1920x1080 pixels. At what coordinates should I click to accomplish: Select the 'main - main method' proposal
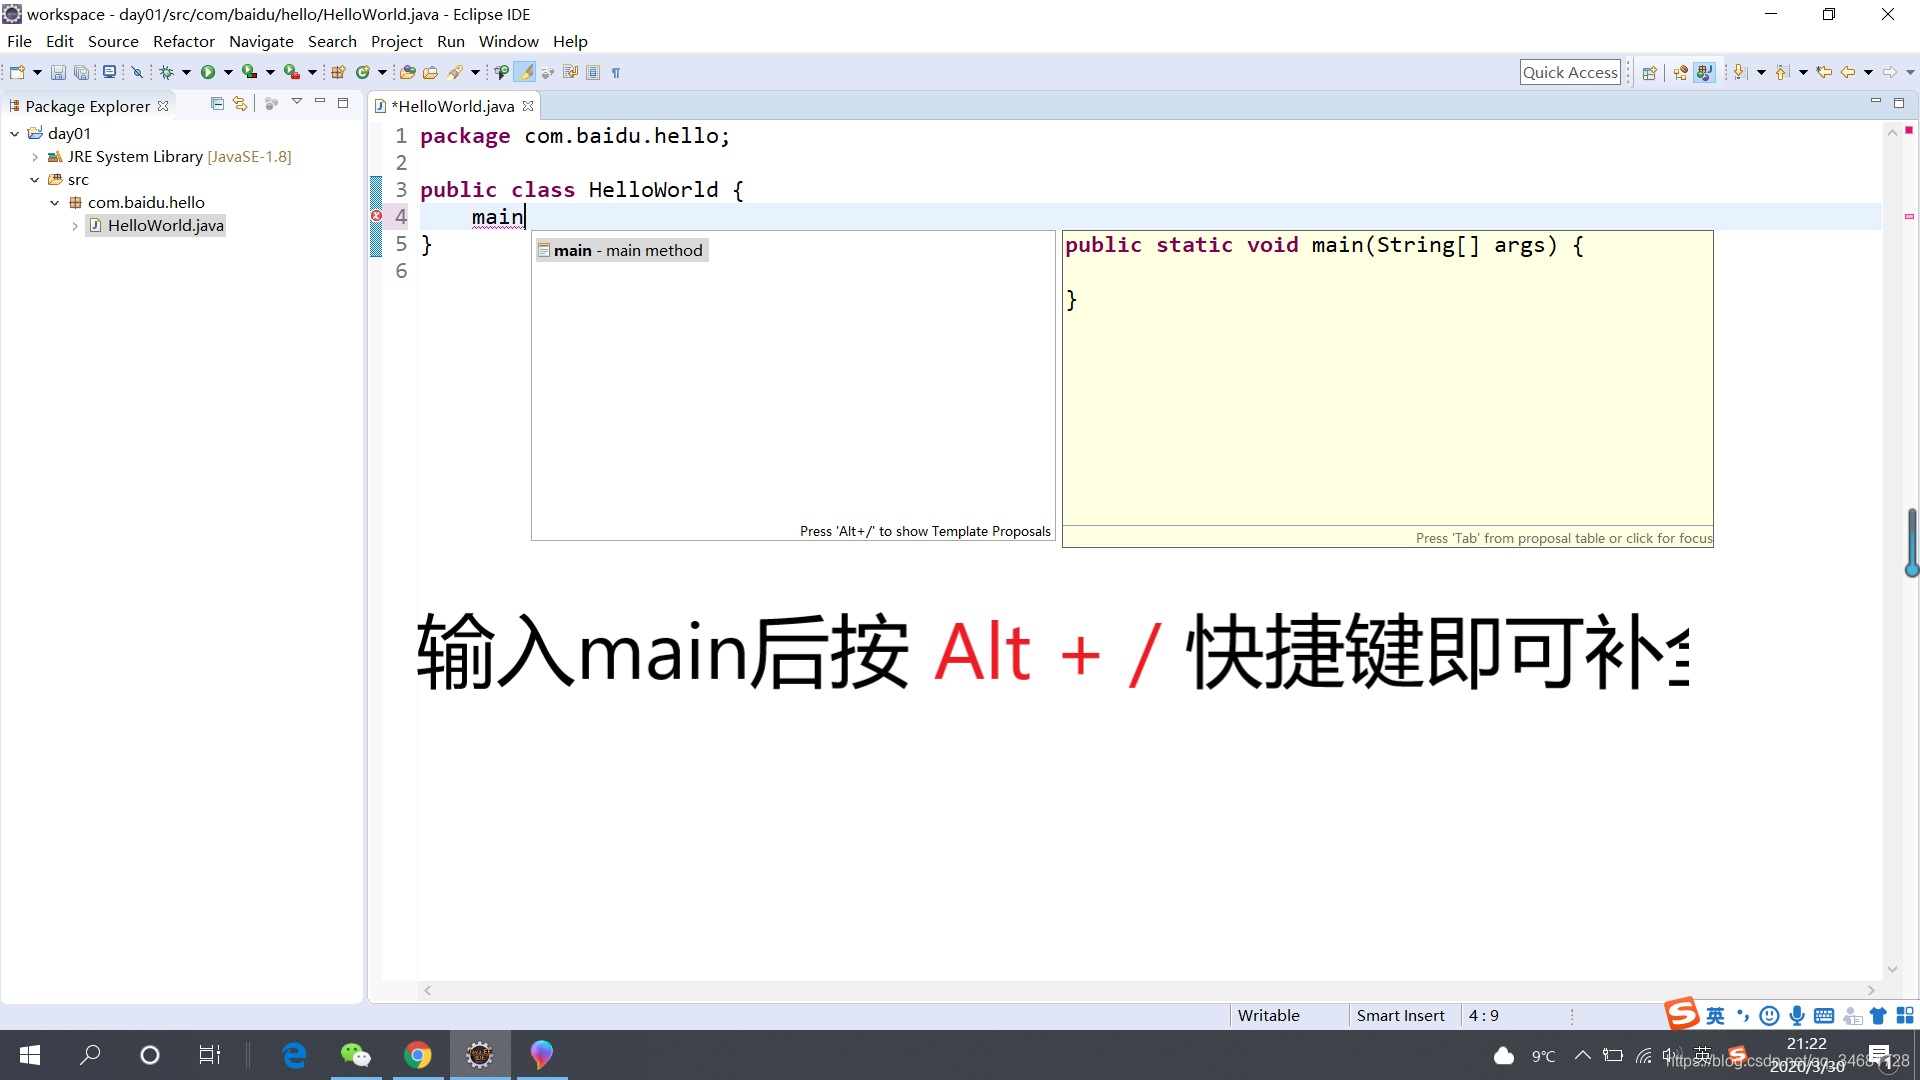point(622,250)
